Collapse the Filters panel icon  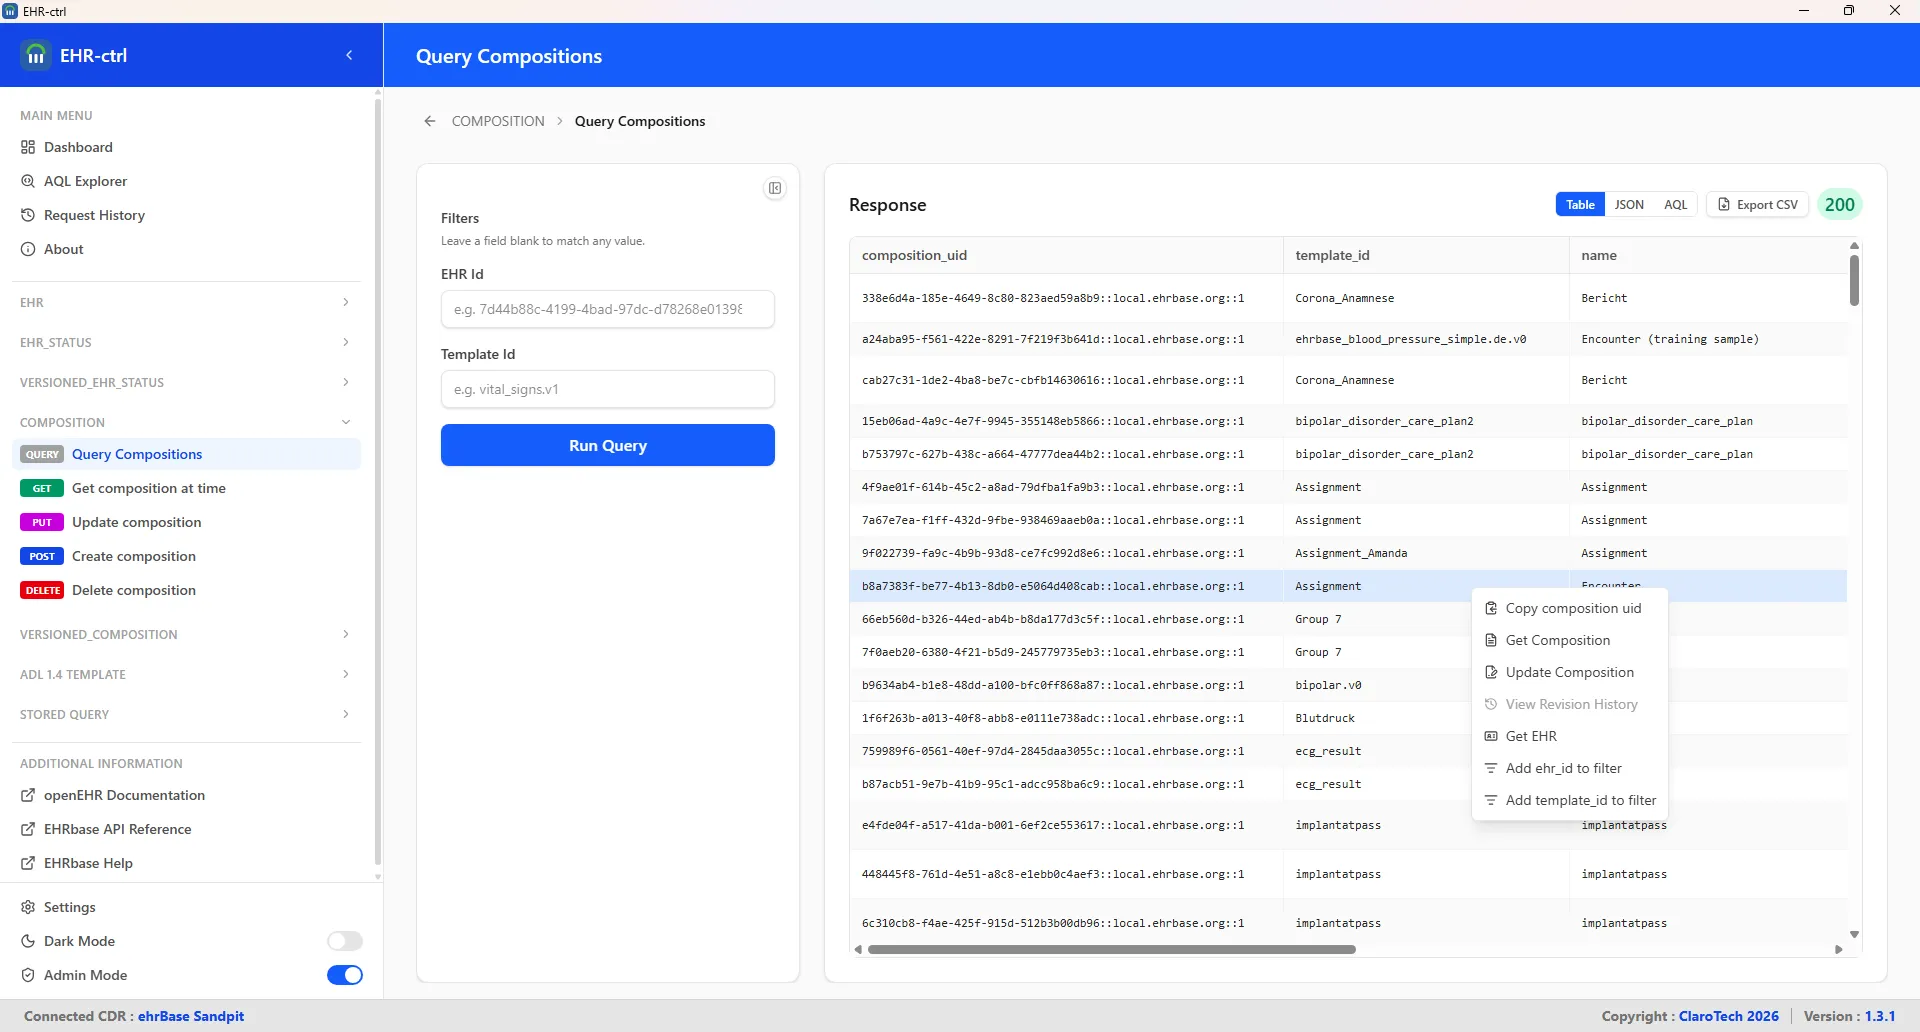775,188
